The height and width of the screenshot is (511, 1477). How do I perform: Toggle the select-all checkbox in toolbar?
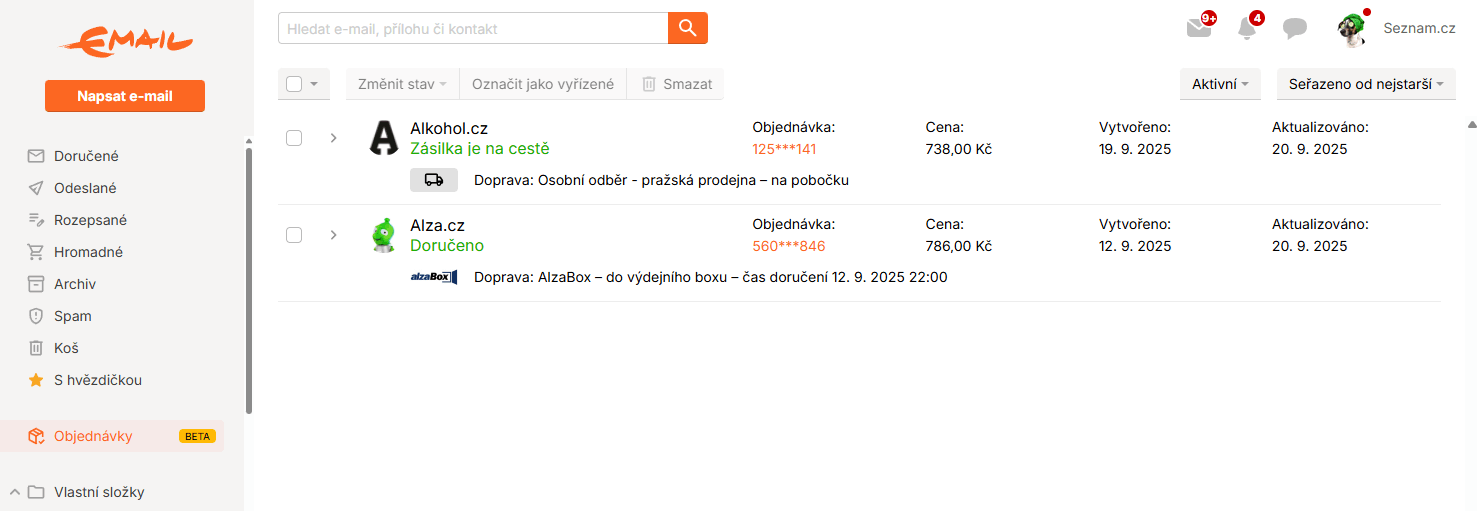(x=294, y=84)
